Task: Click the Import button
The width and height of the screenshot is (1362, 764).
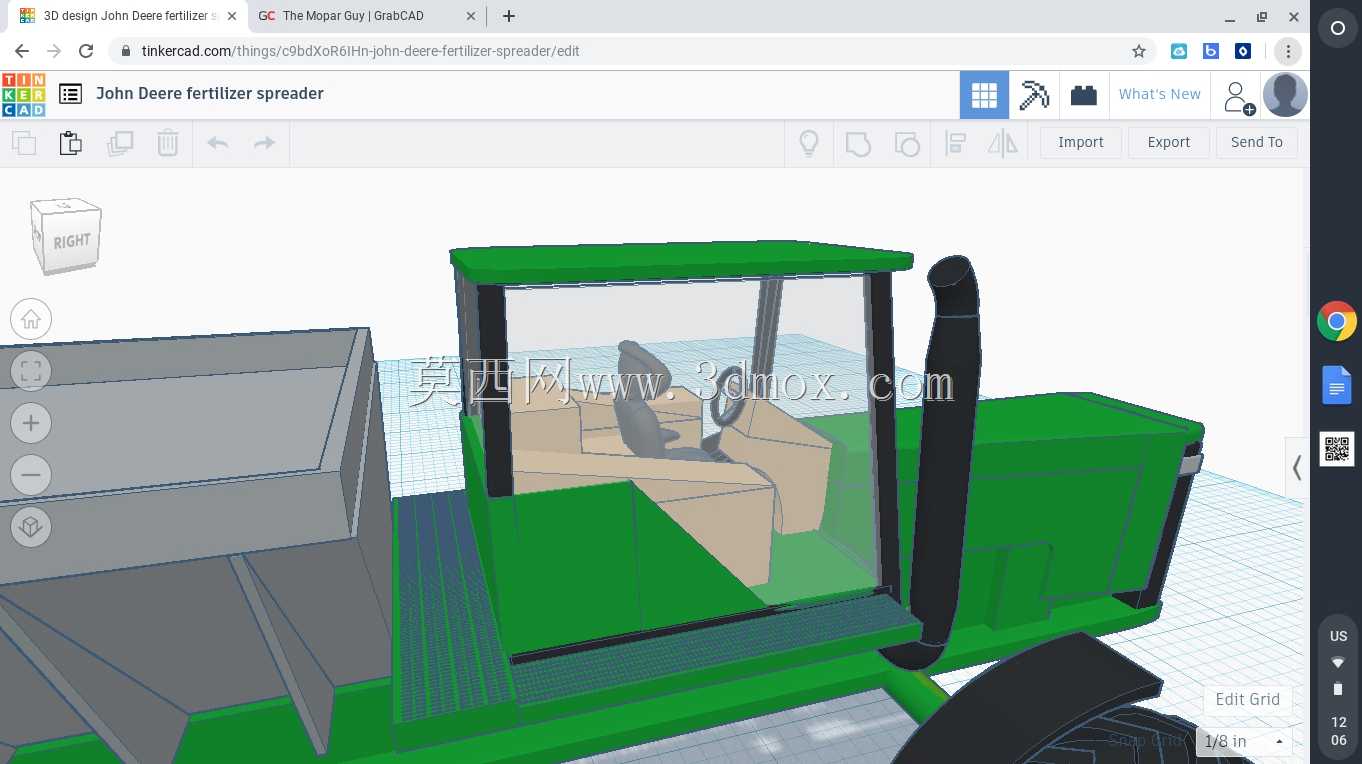Action: (1081, 142)
